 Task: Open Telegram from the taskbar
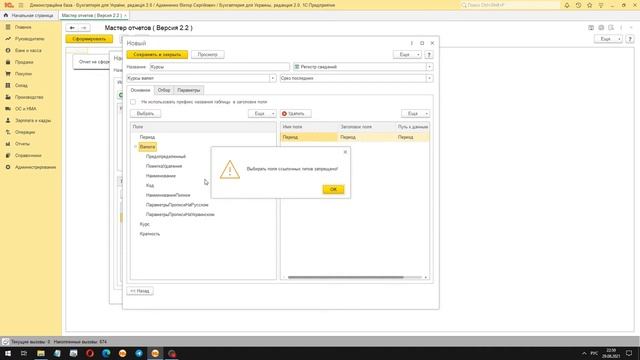tap(139, 353)
